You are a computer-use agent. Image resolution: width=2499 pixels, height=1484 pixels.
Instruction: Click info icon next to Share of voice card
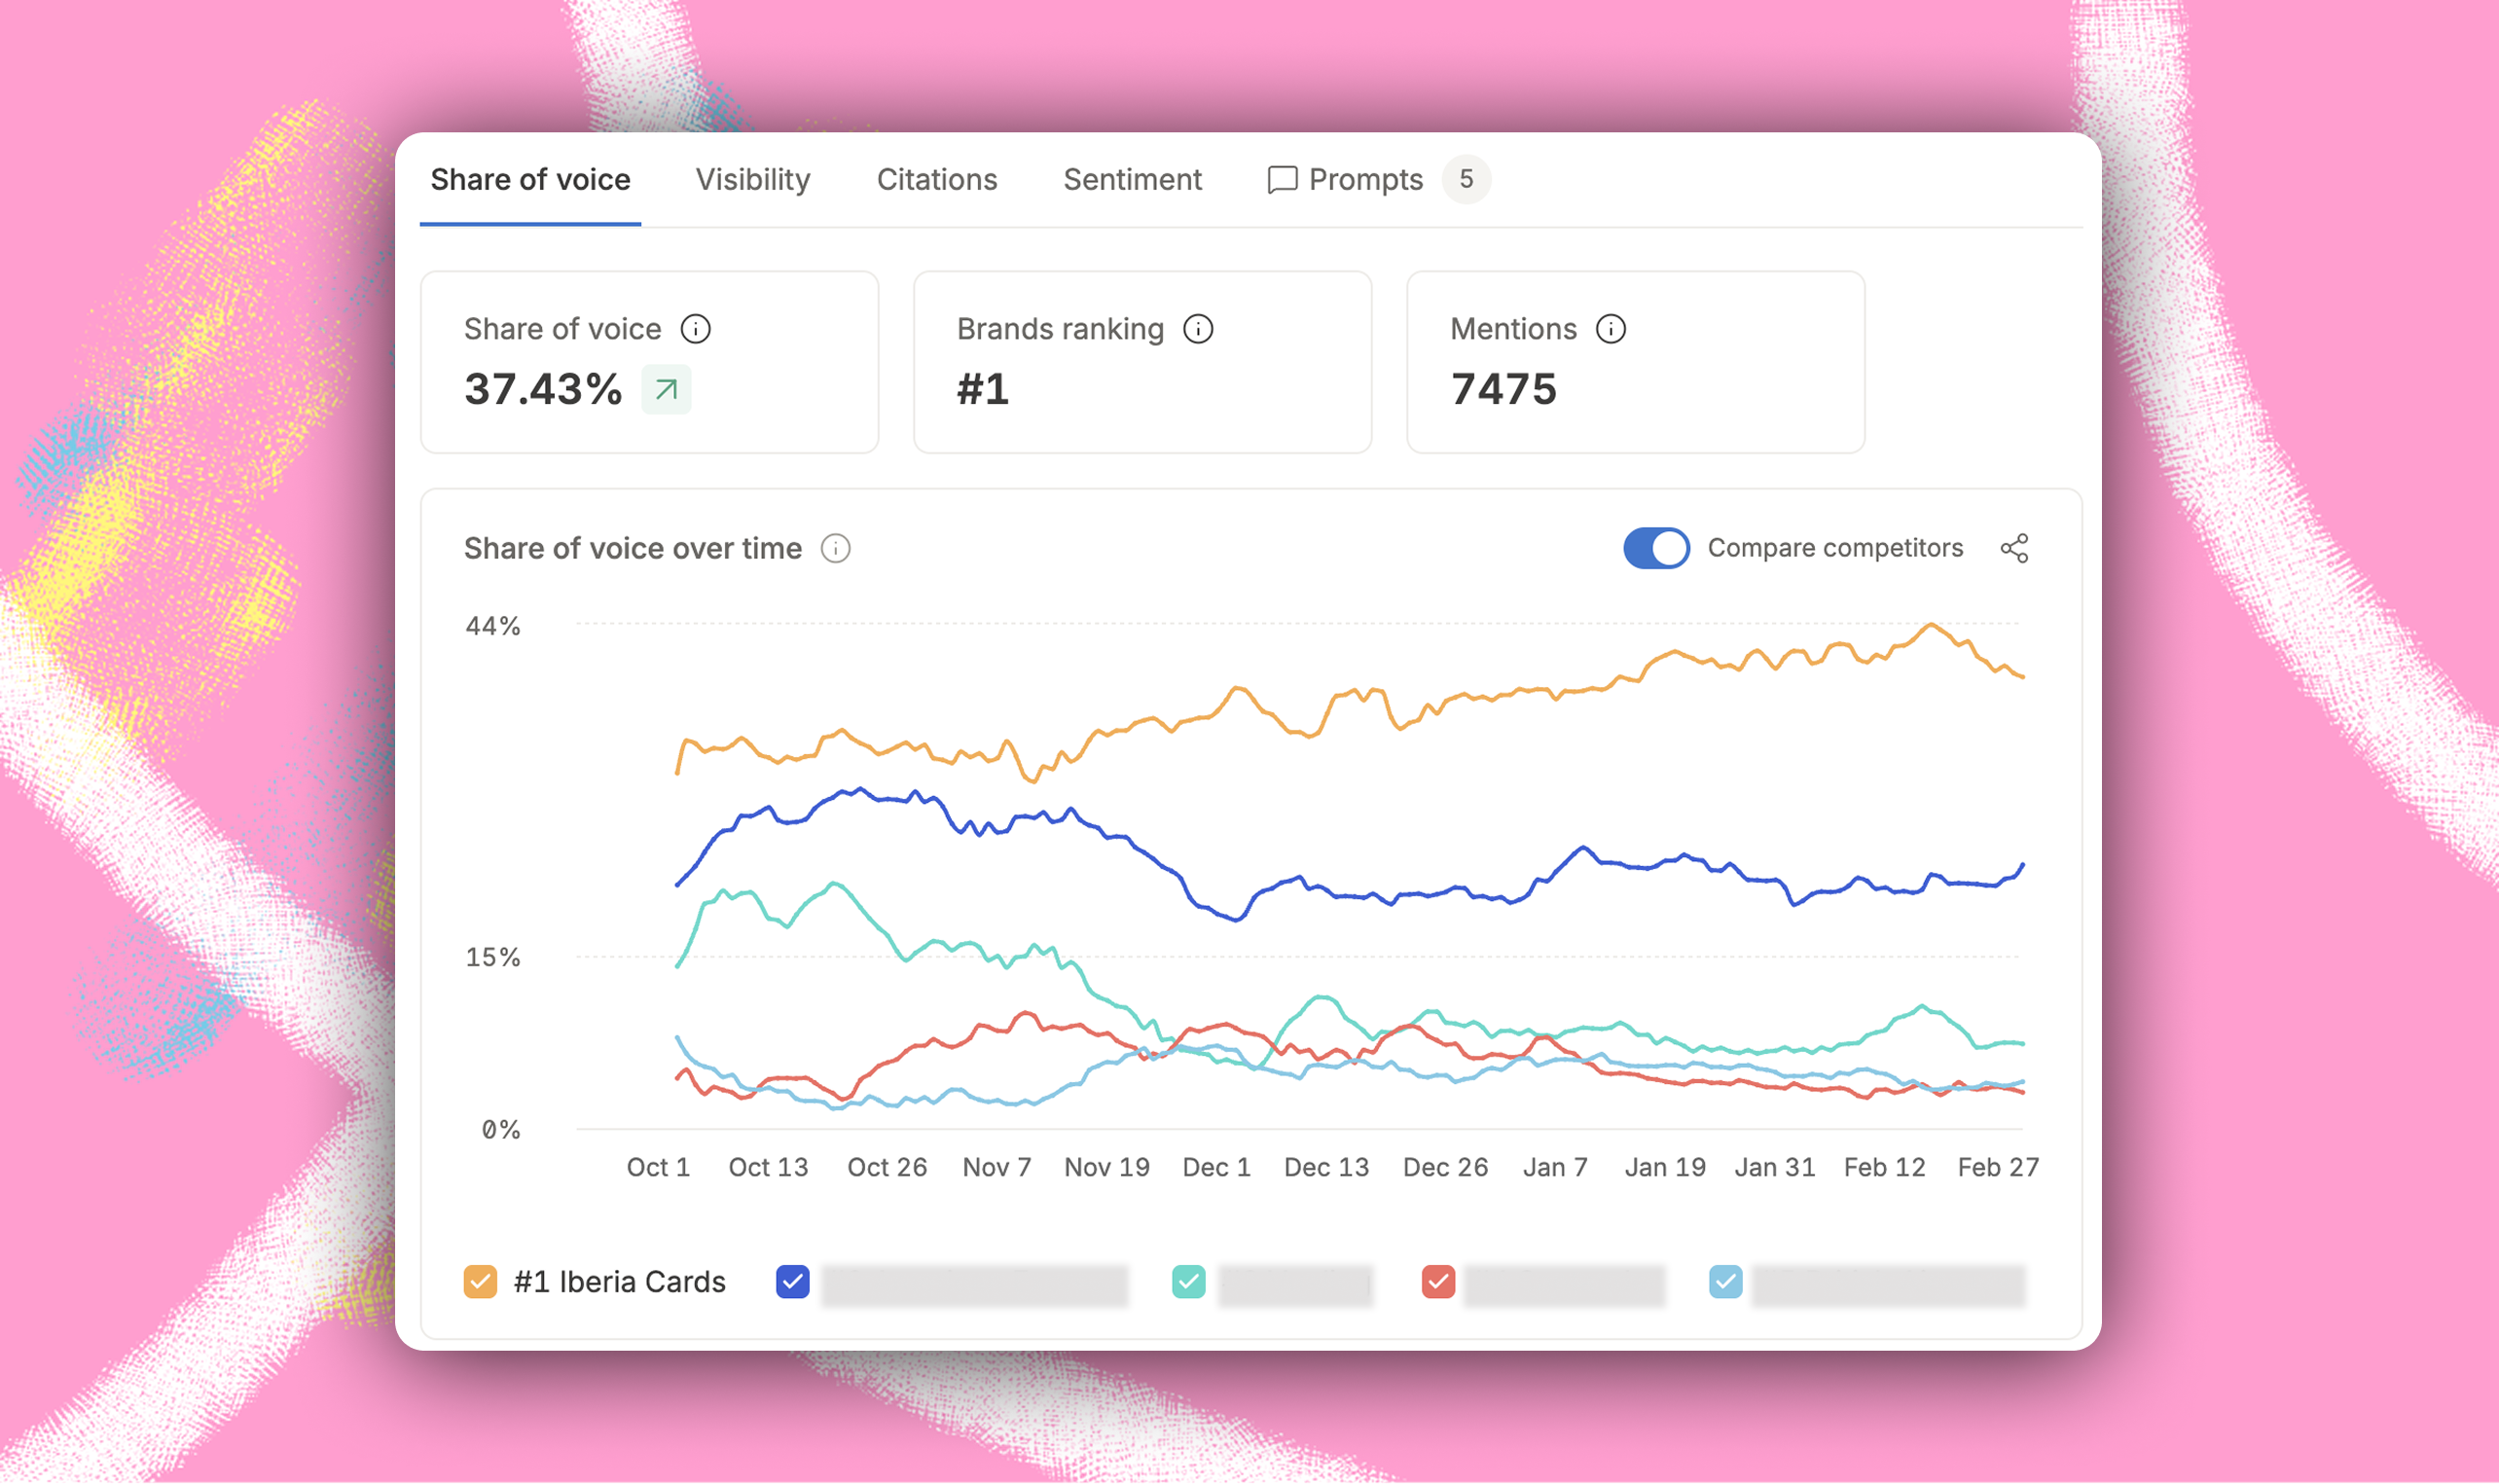(695, 329)
